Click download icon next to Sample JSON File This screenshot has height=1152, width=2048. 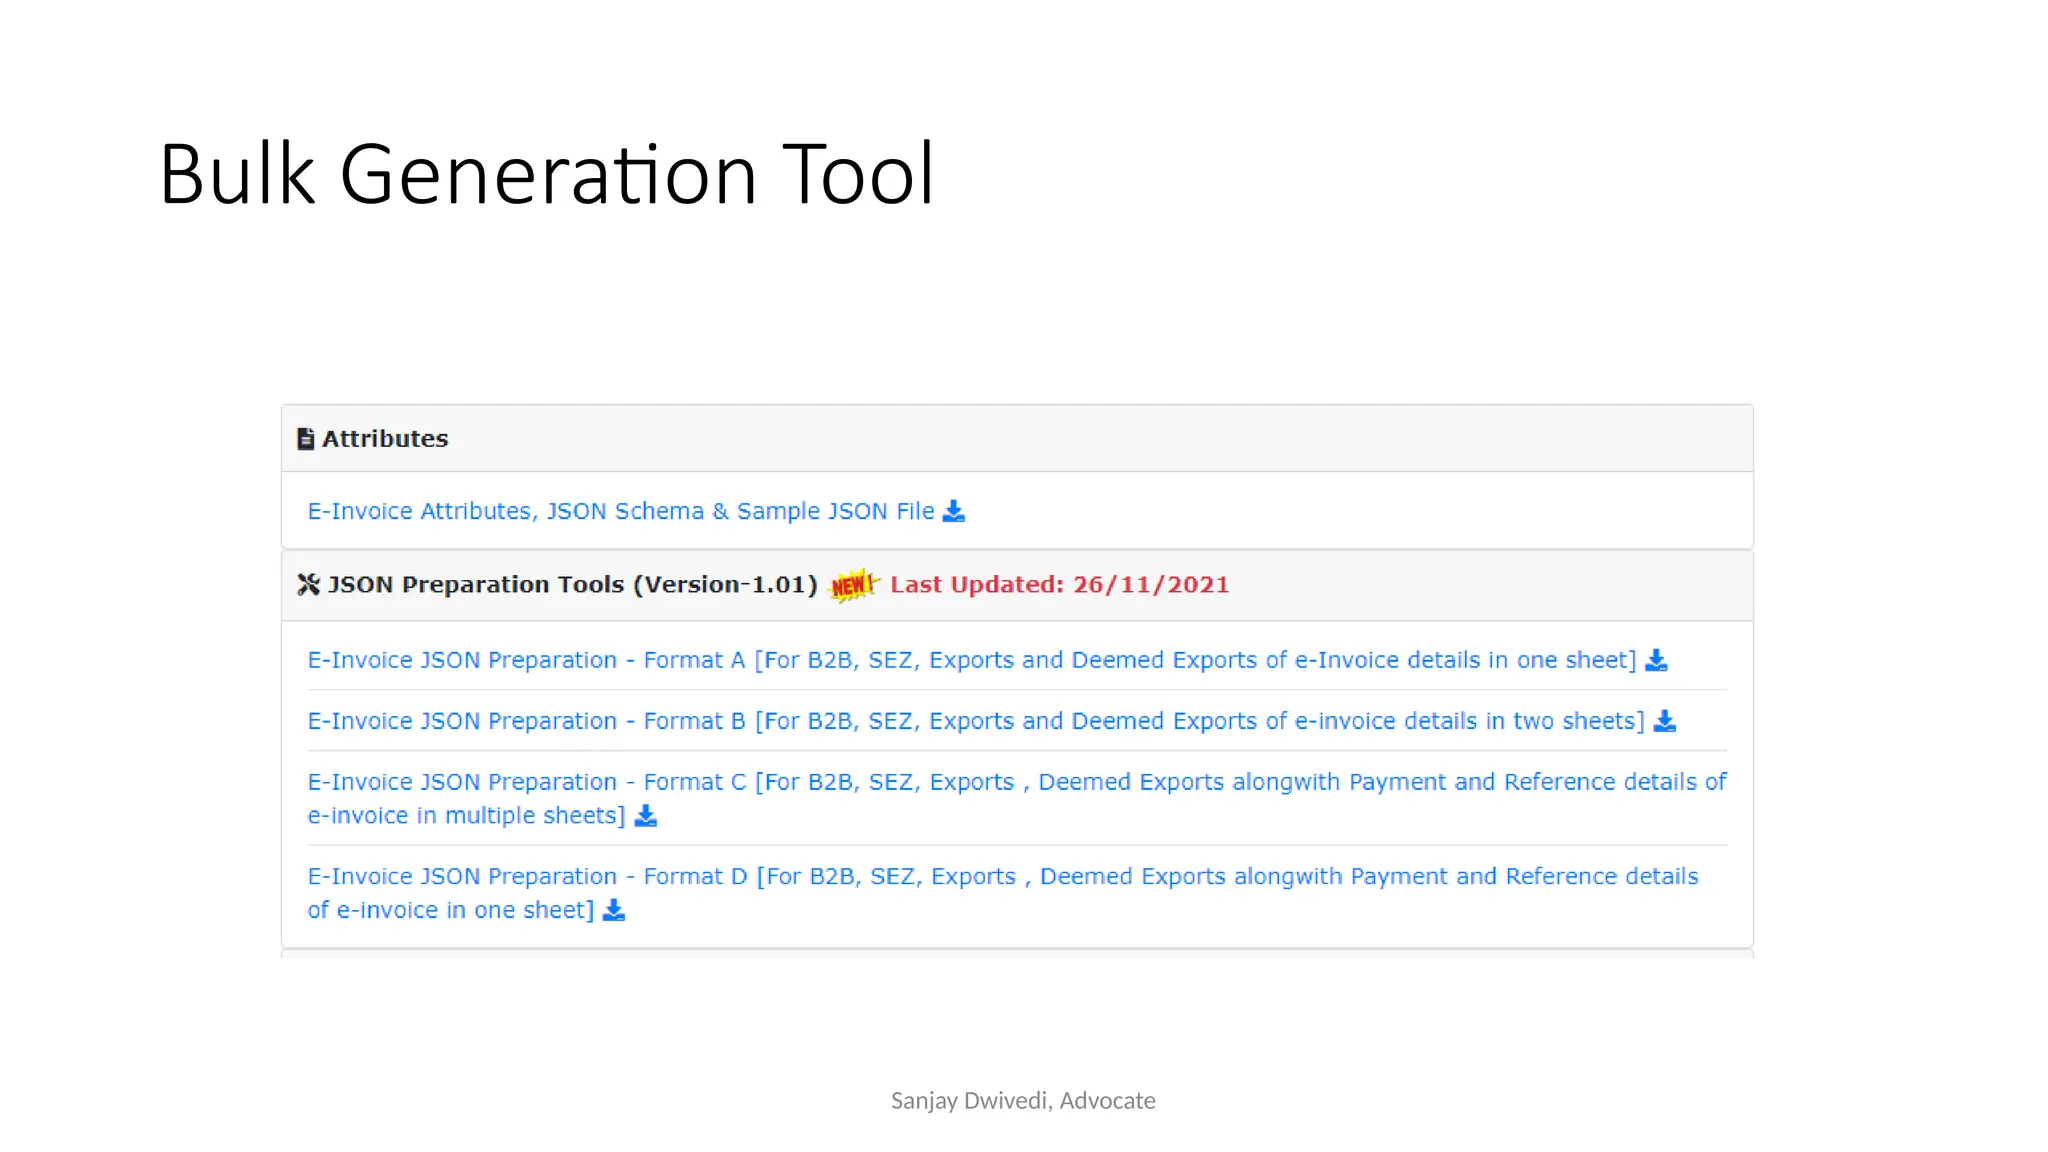[954, 511]
